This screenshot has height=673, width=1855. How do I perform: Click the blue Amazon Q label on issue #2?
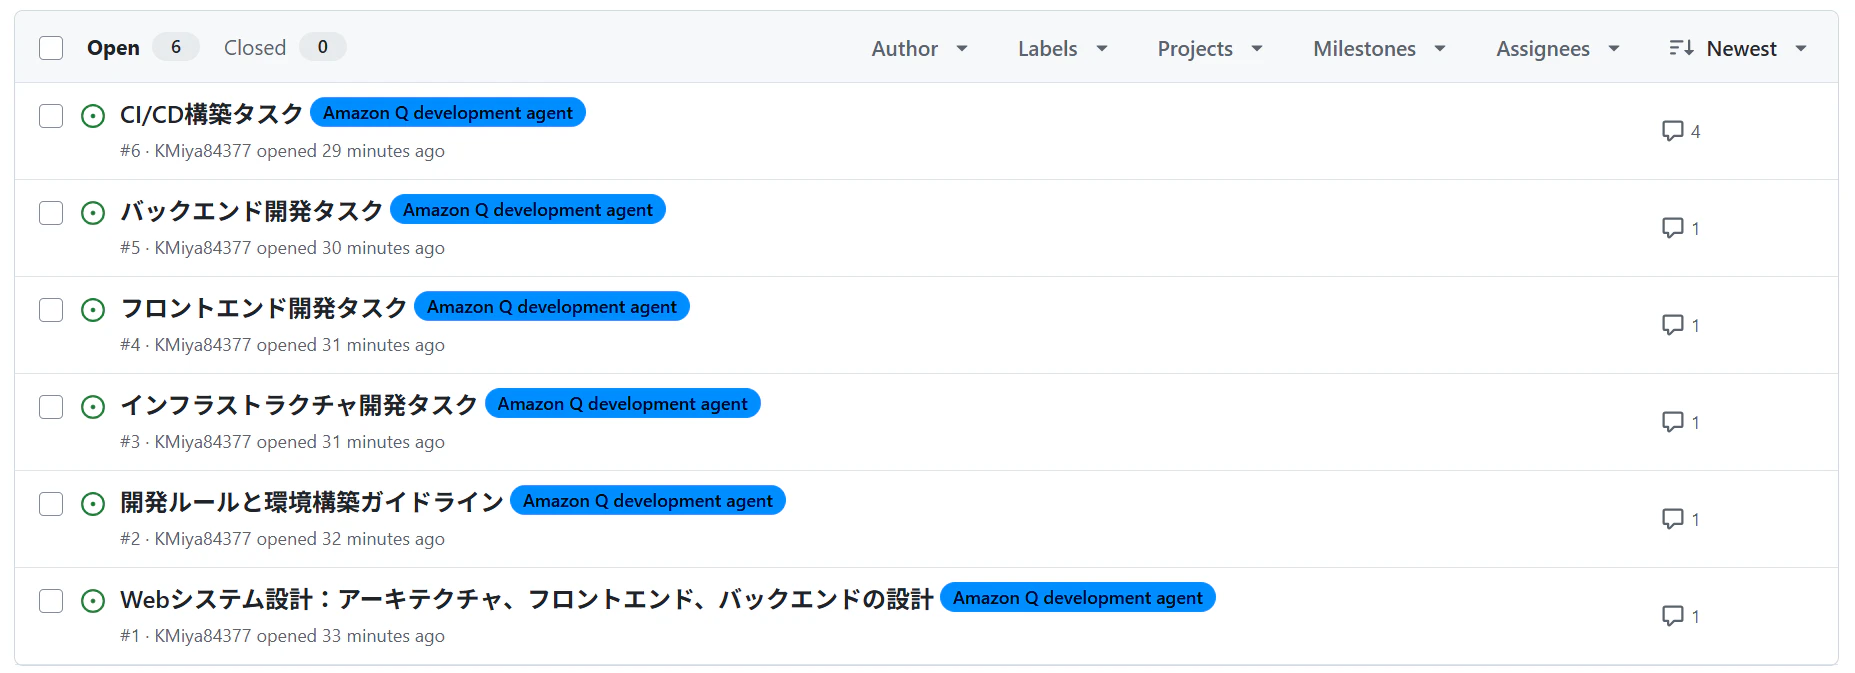coord(648,501)
